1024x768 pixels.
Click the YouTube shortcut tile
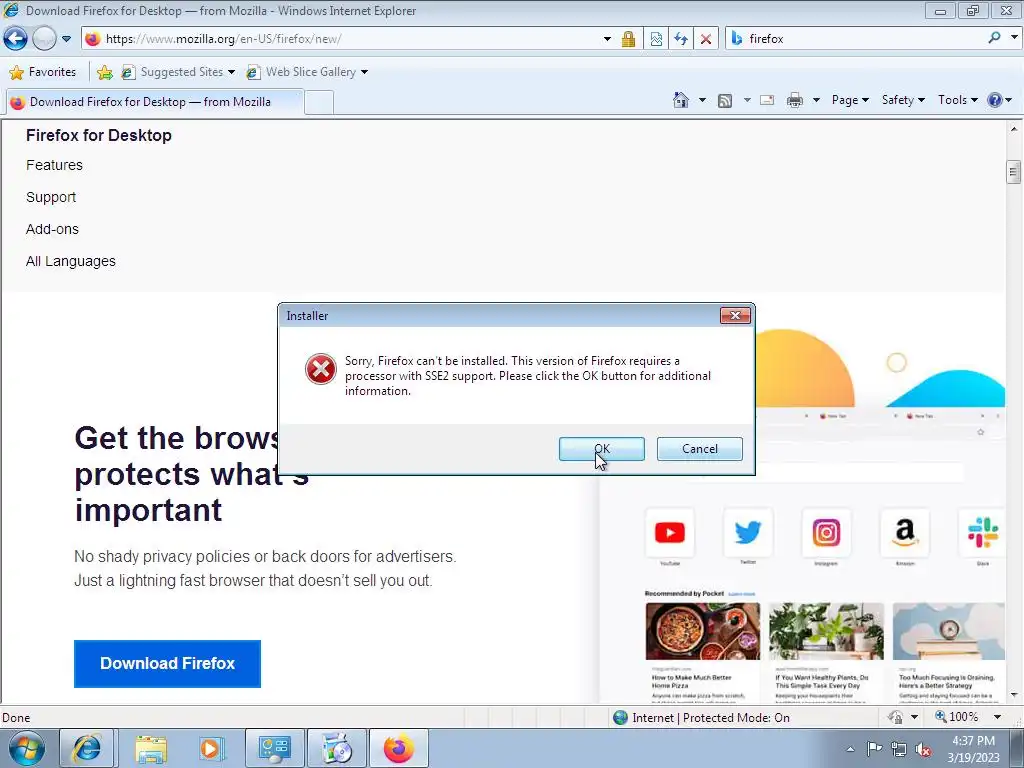point(669,533)
